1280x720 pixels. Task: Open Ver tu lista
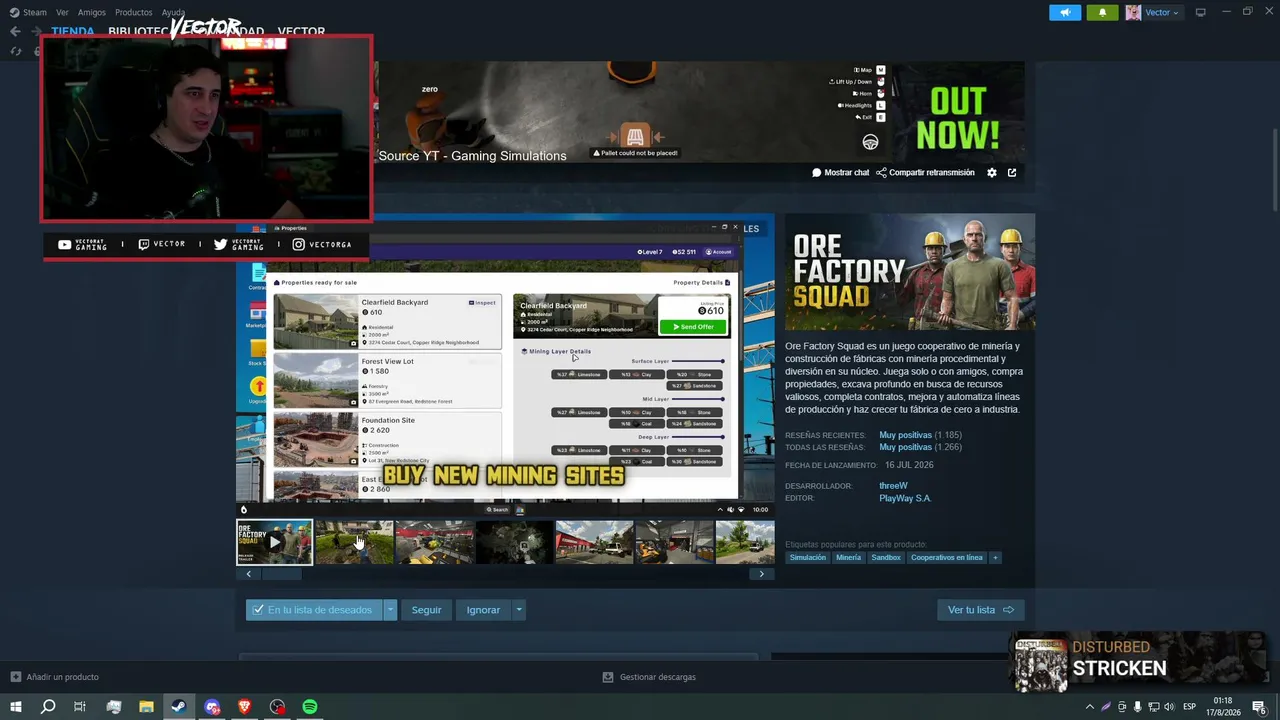point(980,610)
